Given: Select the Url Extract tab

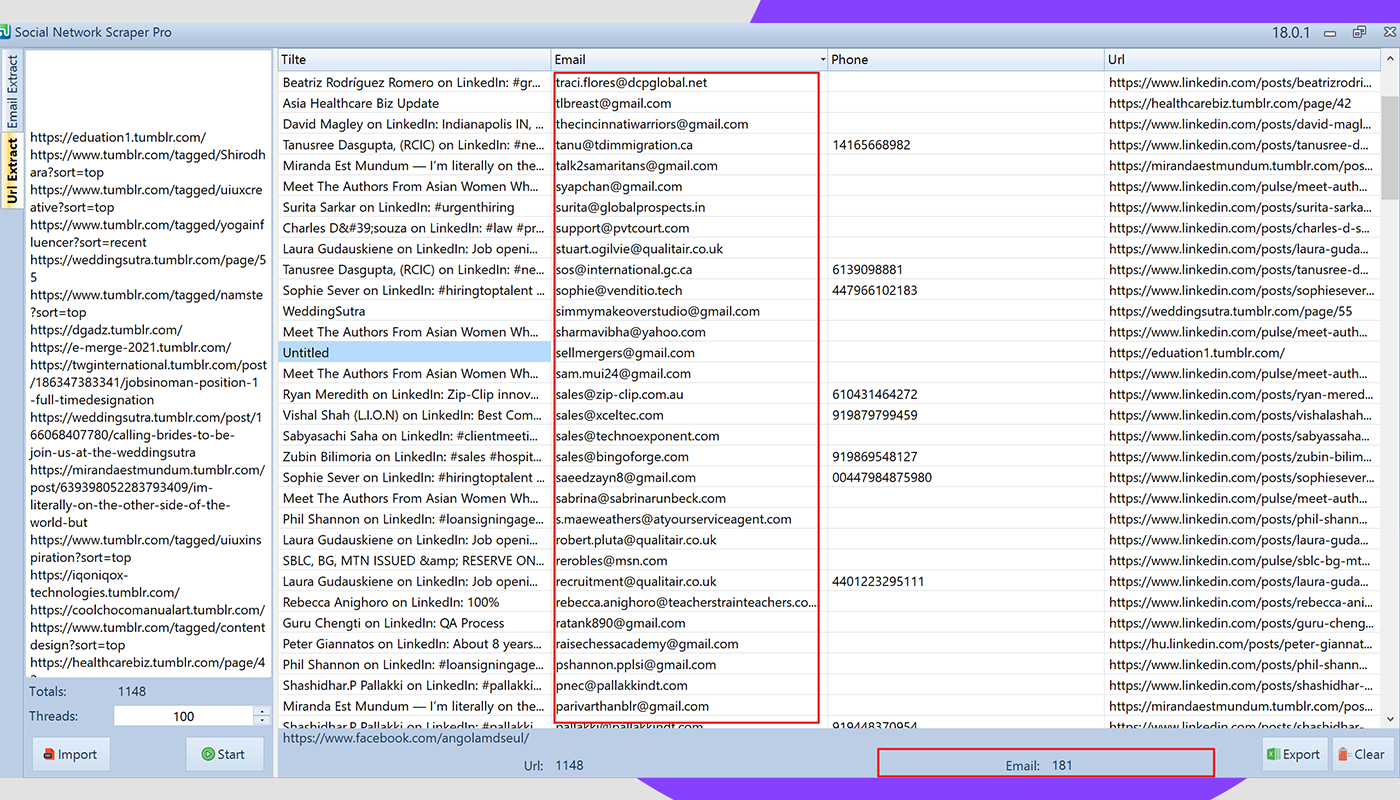Looking at the screenshot, I should coord(13,171).
